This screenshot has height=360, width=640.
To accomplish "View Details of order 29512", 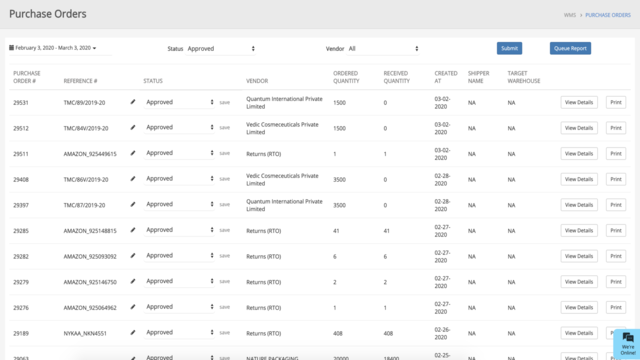I will pyautogui.click(x=579, y=128).
